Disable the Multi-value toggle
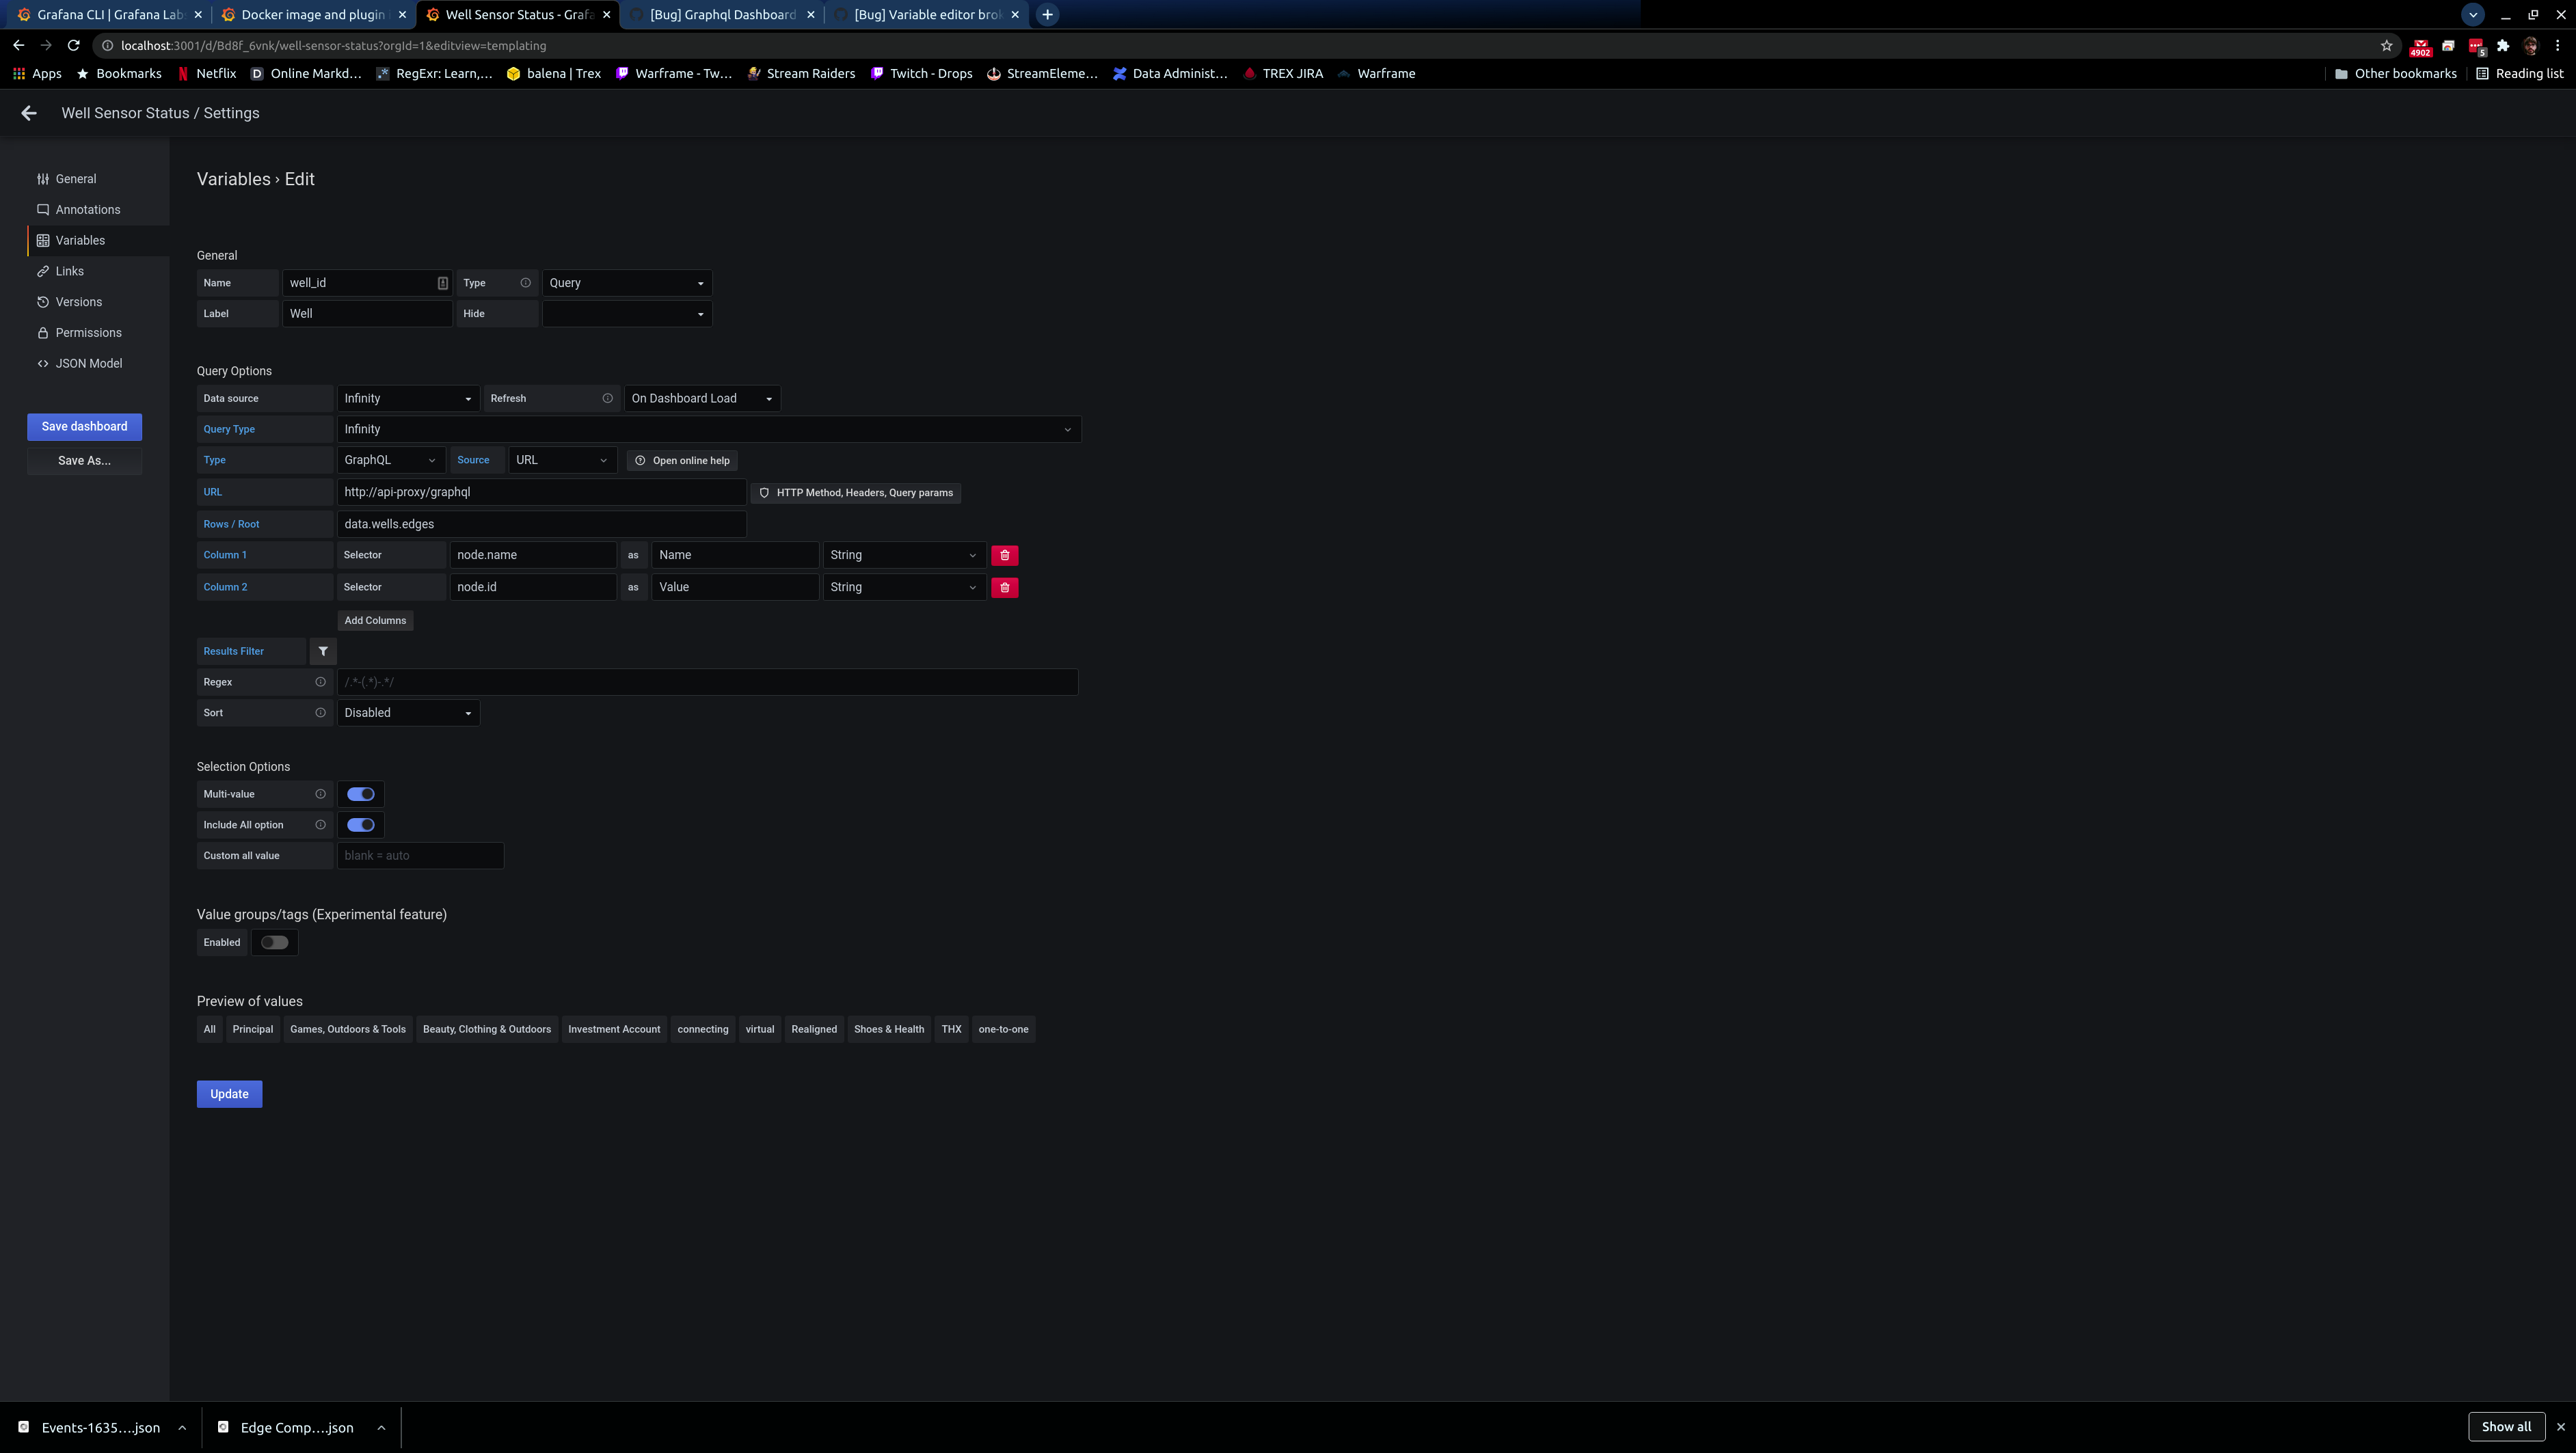Viewport: 2576px width, 1453px height. click(x=360, y=794)
